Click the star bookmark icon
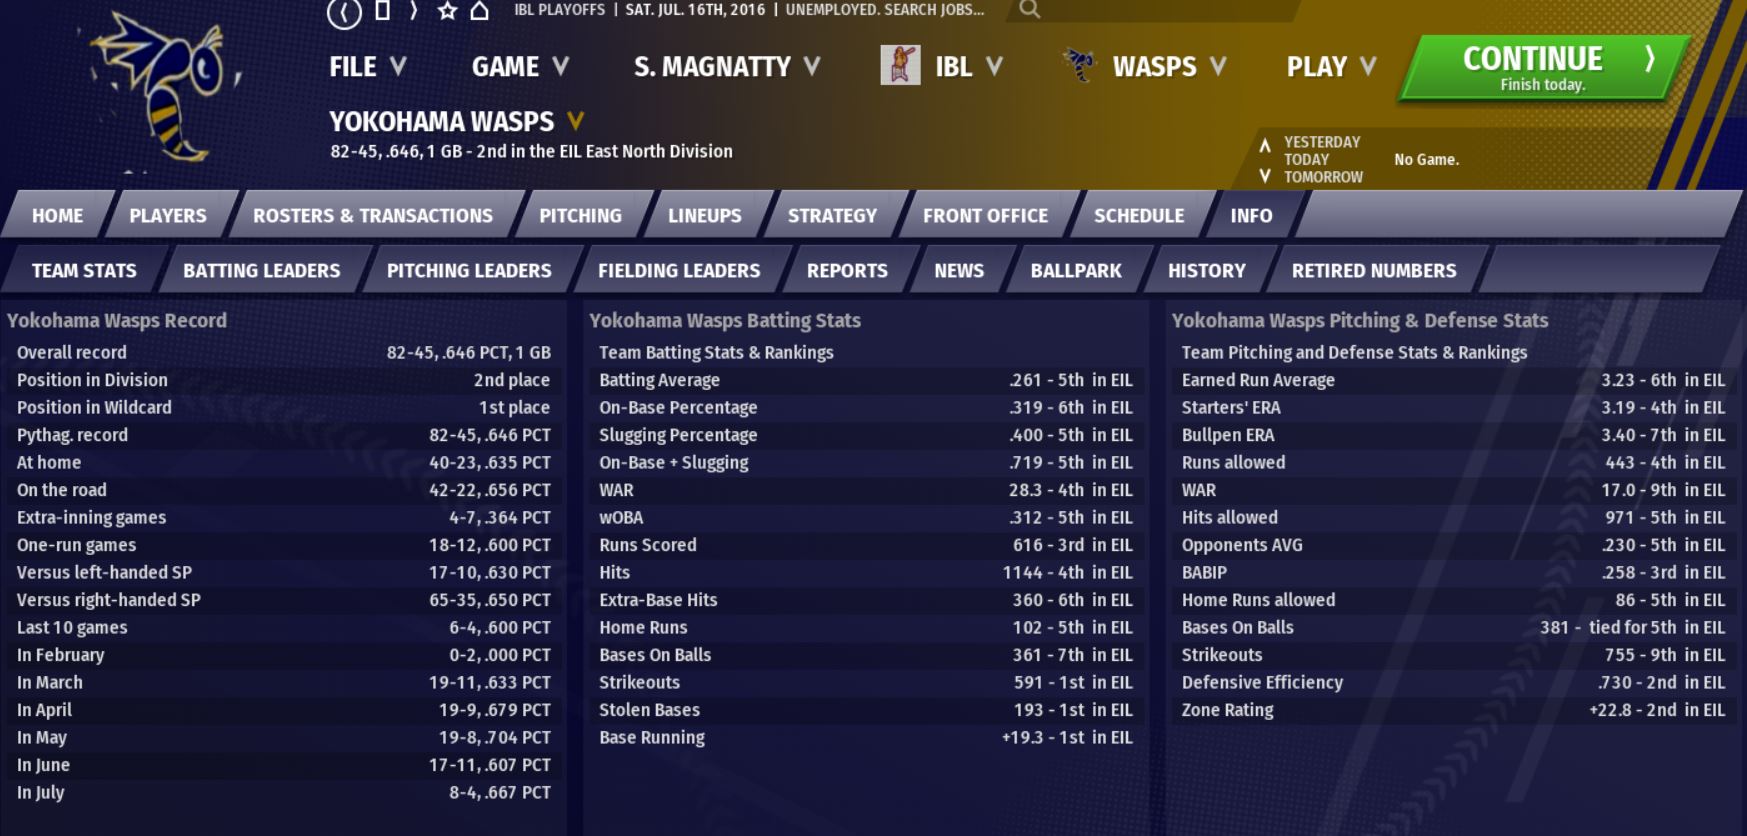Screen dimensions: 1747x836 (x=447, y=11)
